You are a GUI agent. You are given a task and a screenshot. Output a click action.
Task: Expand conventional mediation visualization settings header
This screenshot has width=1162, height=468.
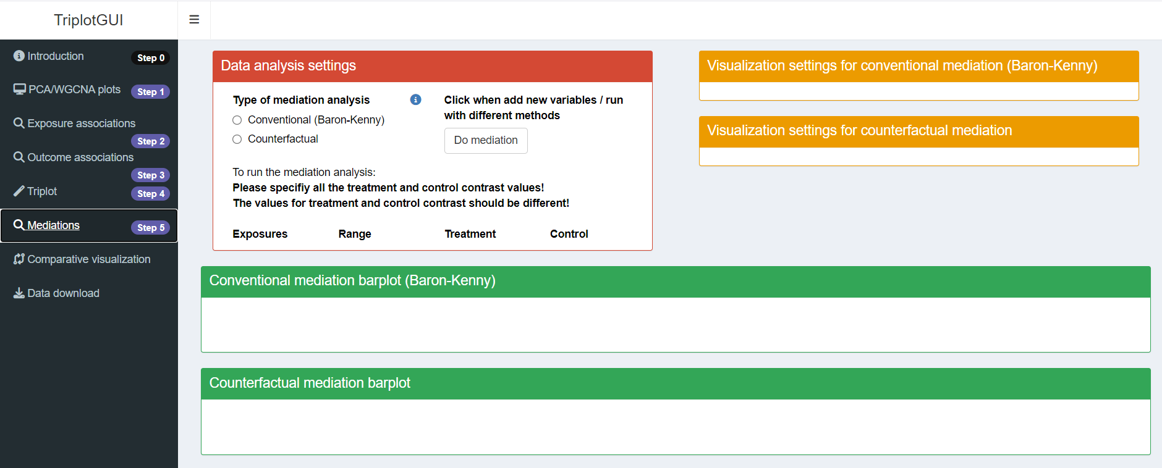pos(918,66)
